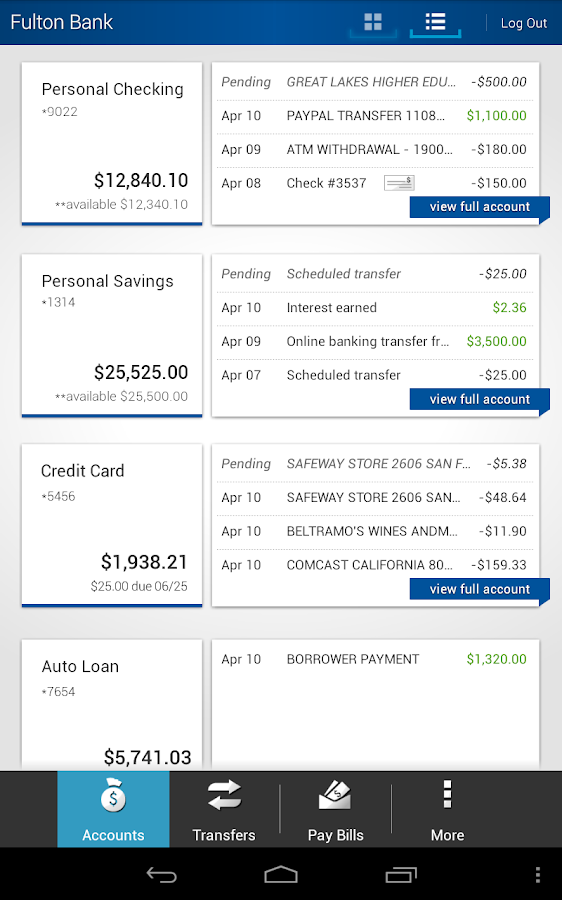Open the Pay Bills envelope icon
This screenshot has height=900, width=562.
click(335, 795)
